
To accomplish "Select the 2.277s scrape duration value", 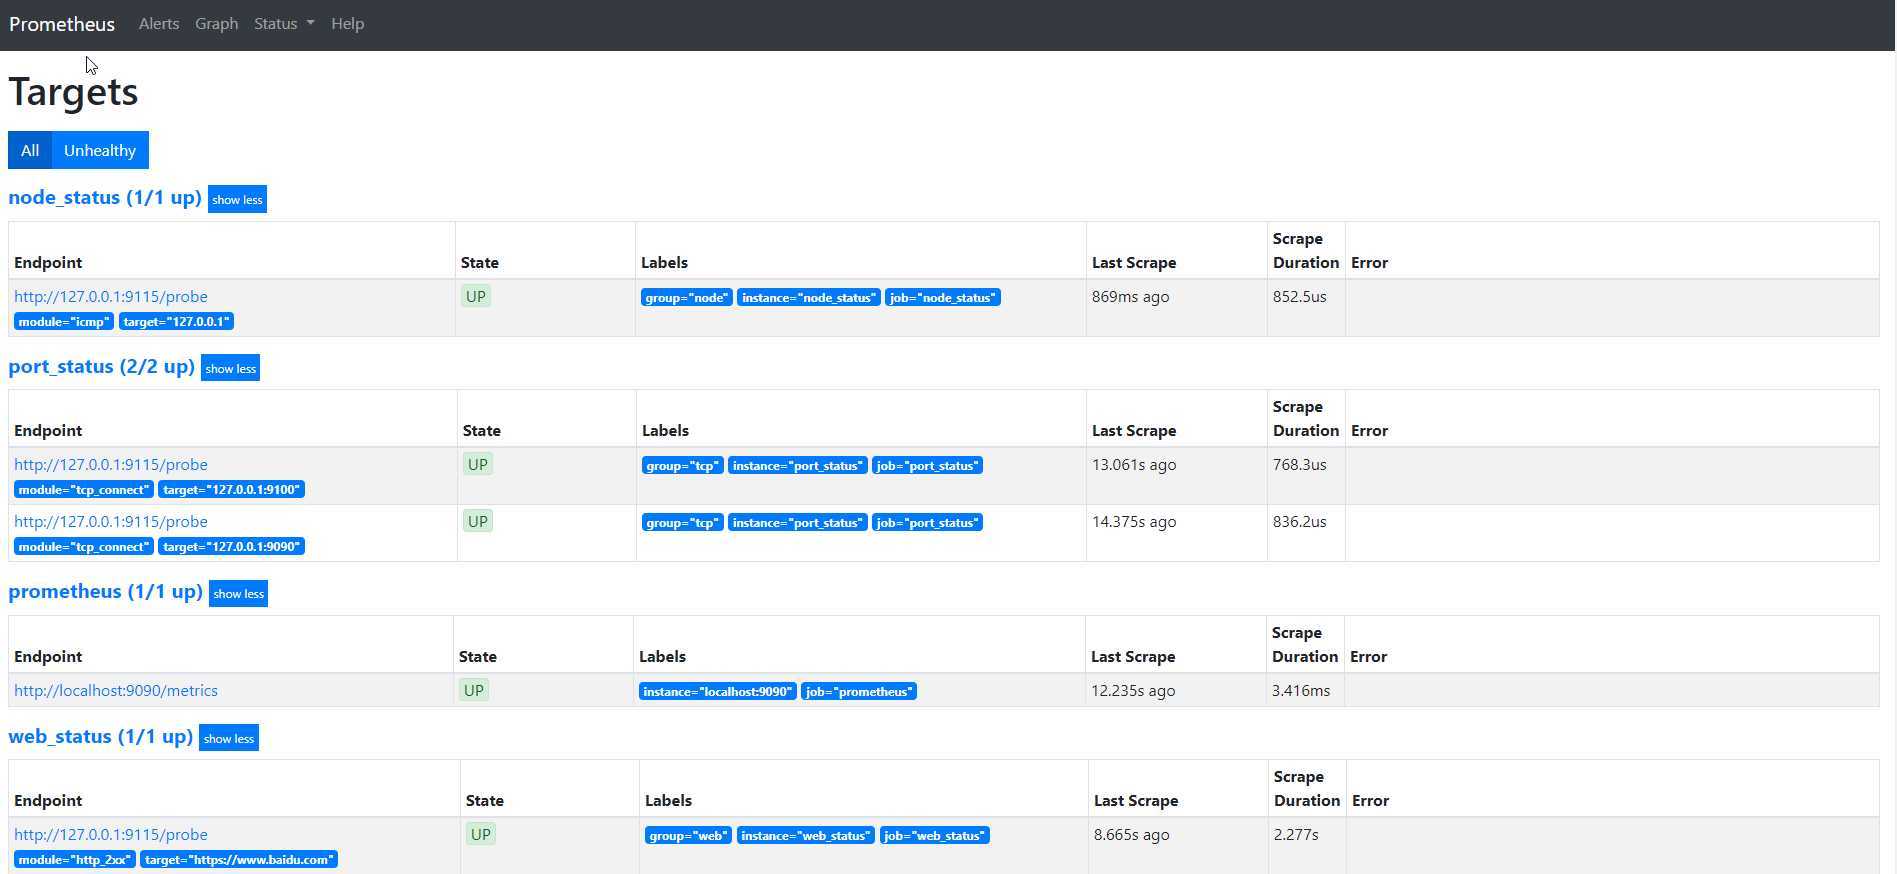I will 1296,835.
